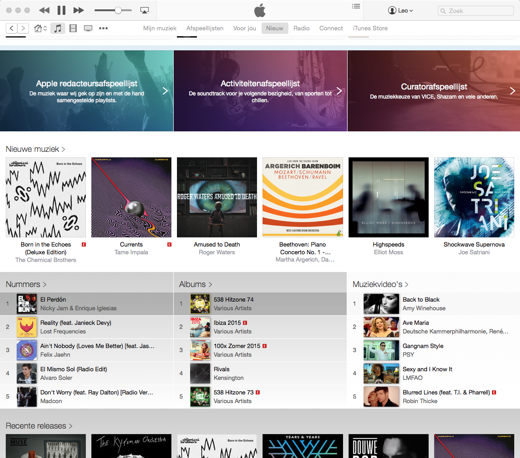Image resolution: width=520 pixels, height=458 pixels.
Task: Open the Ave Maria video thumbnail
Action: pyautogui.click(x=381, y=327)
